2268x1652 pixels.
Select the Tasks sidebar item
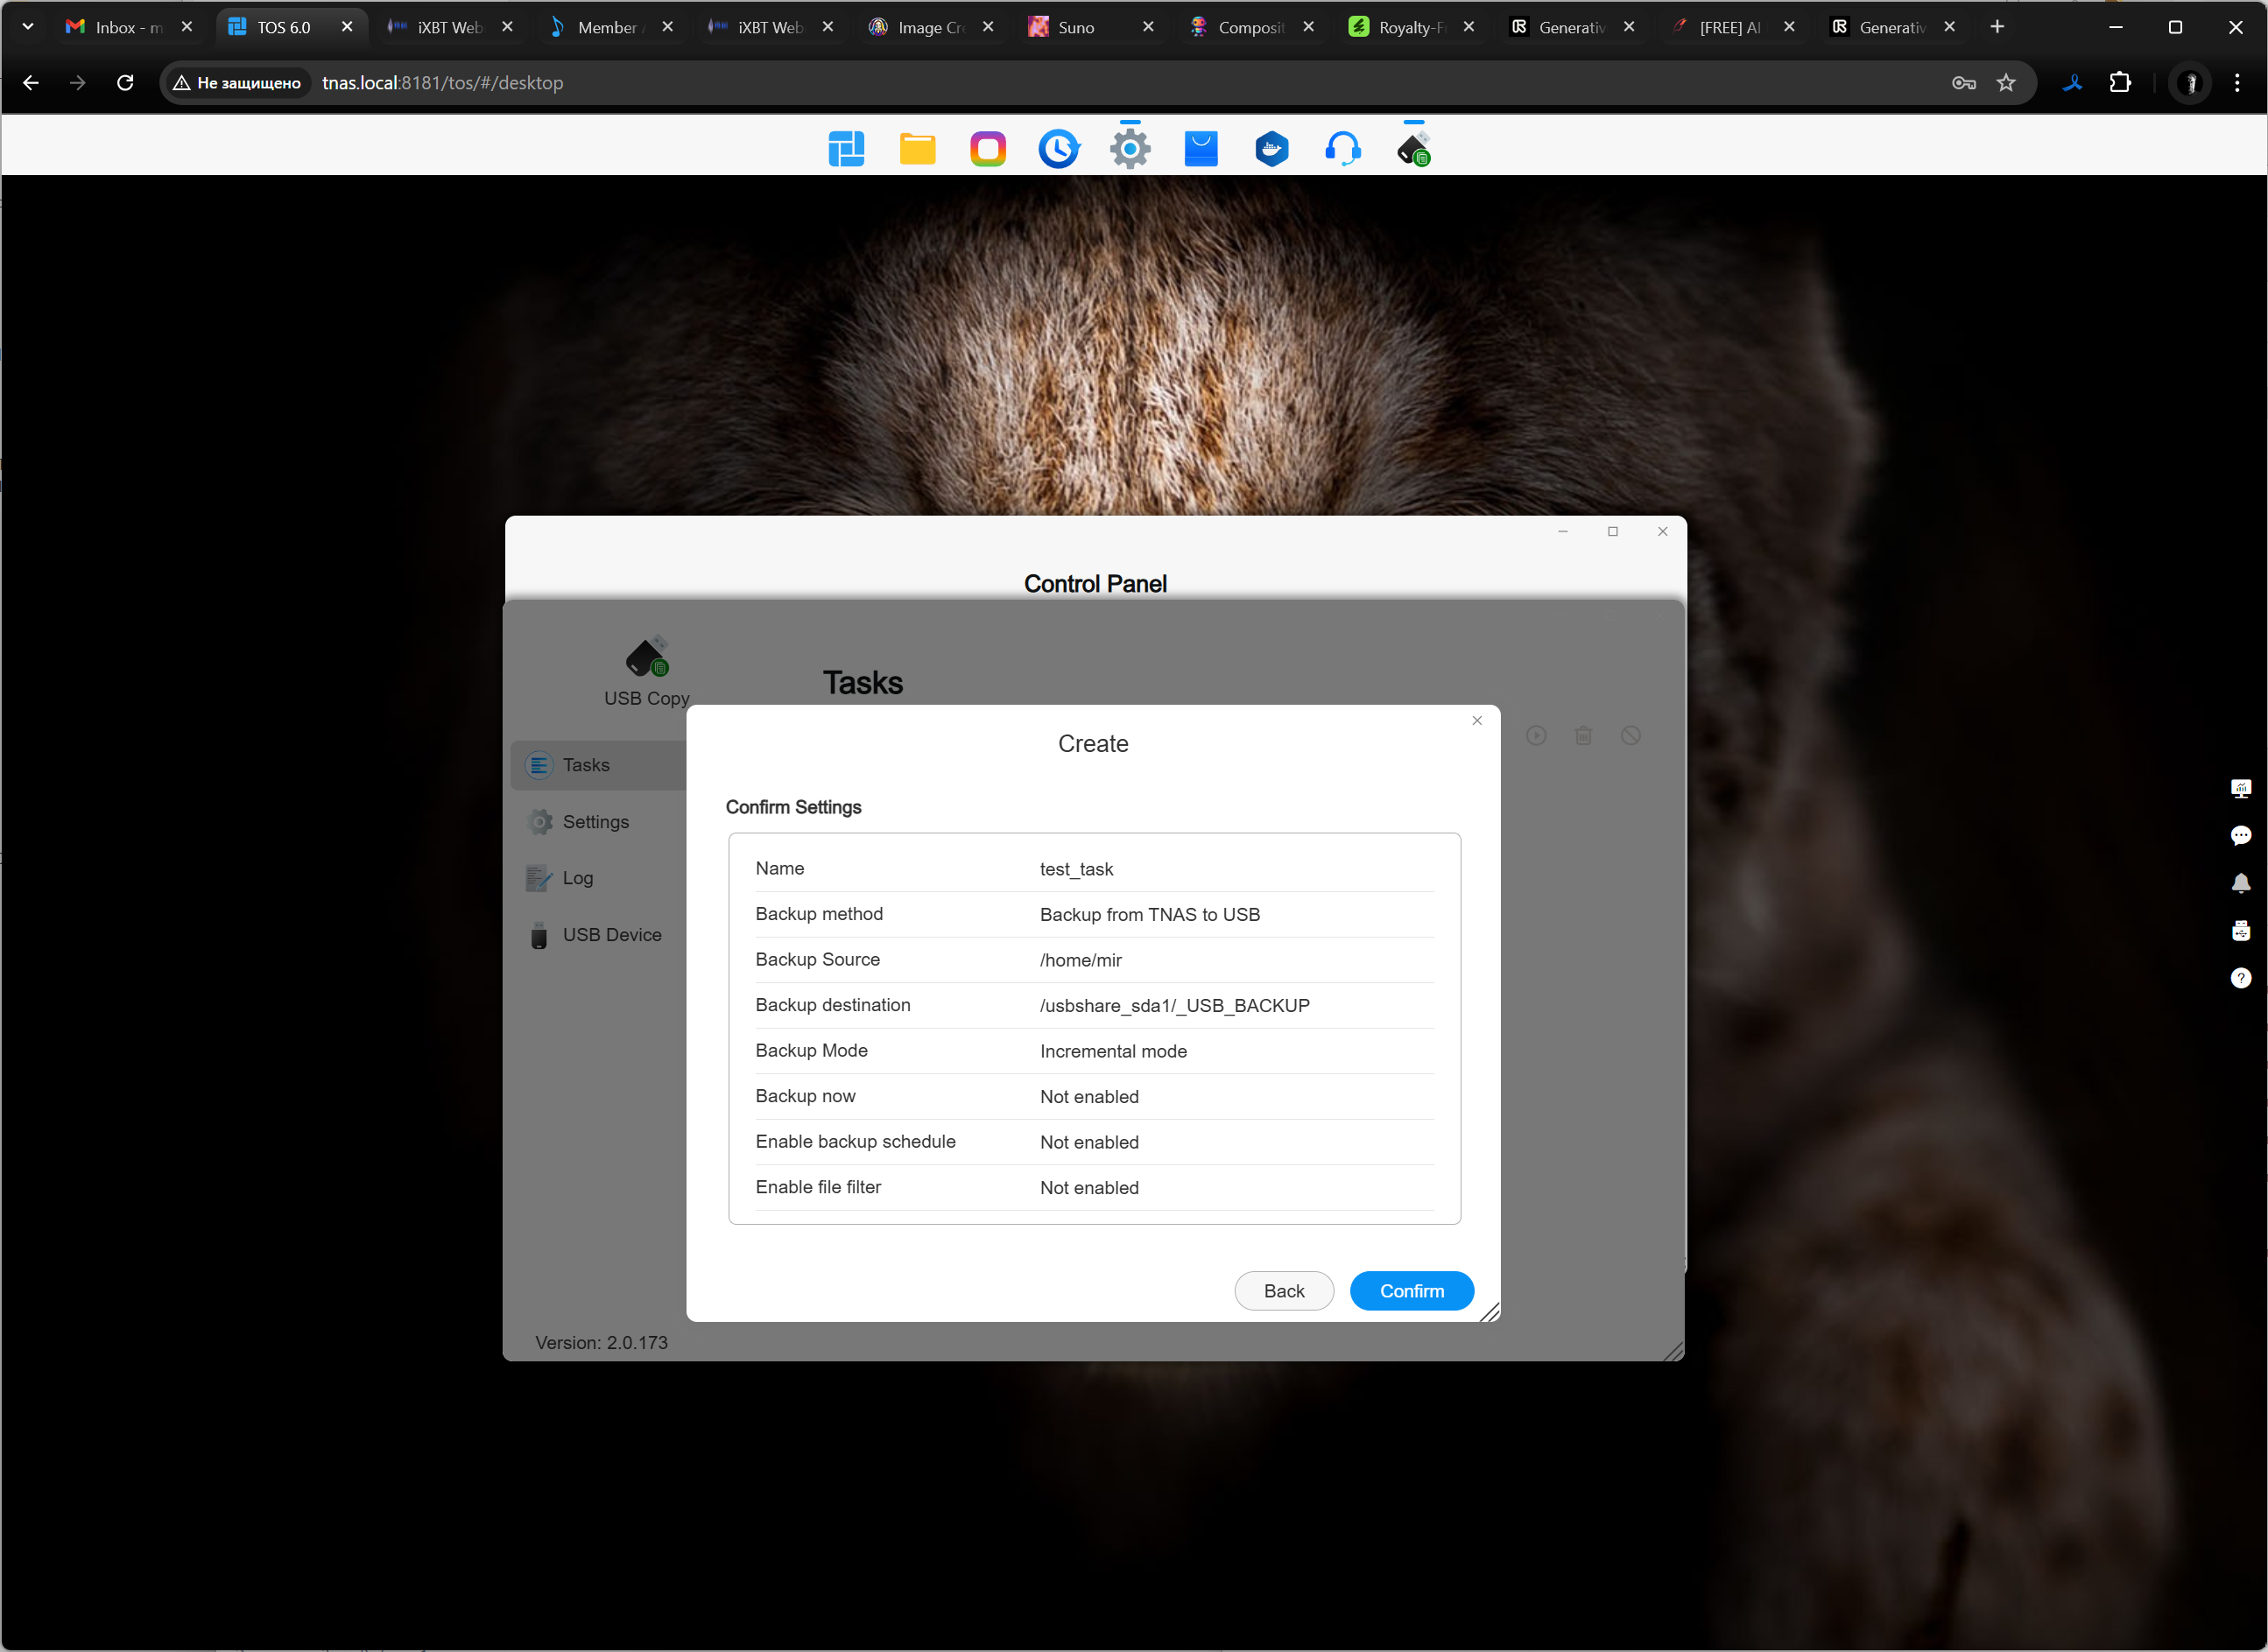[586, 765]
